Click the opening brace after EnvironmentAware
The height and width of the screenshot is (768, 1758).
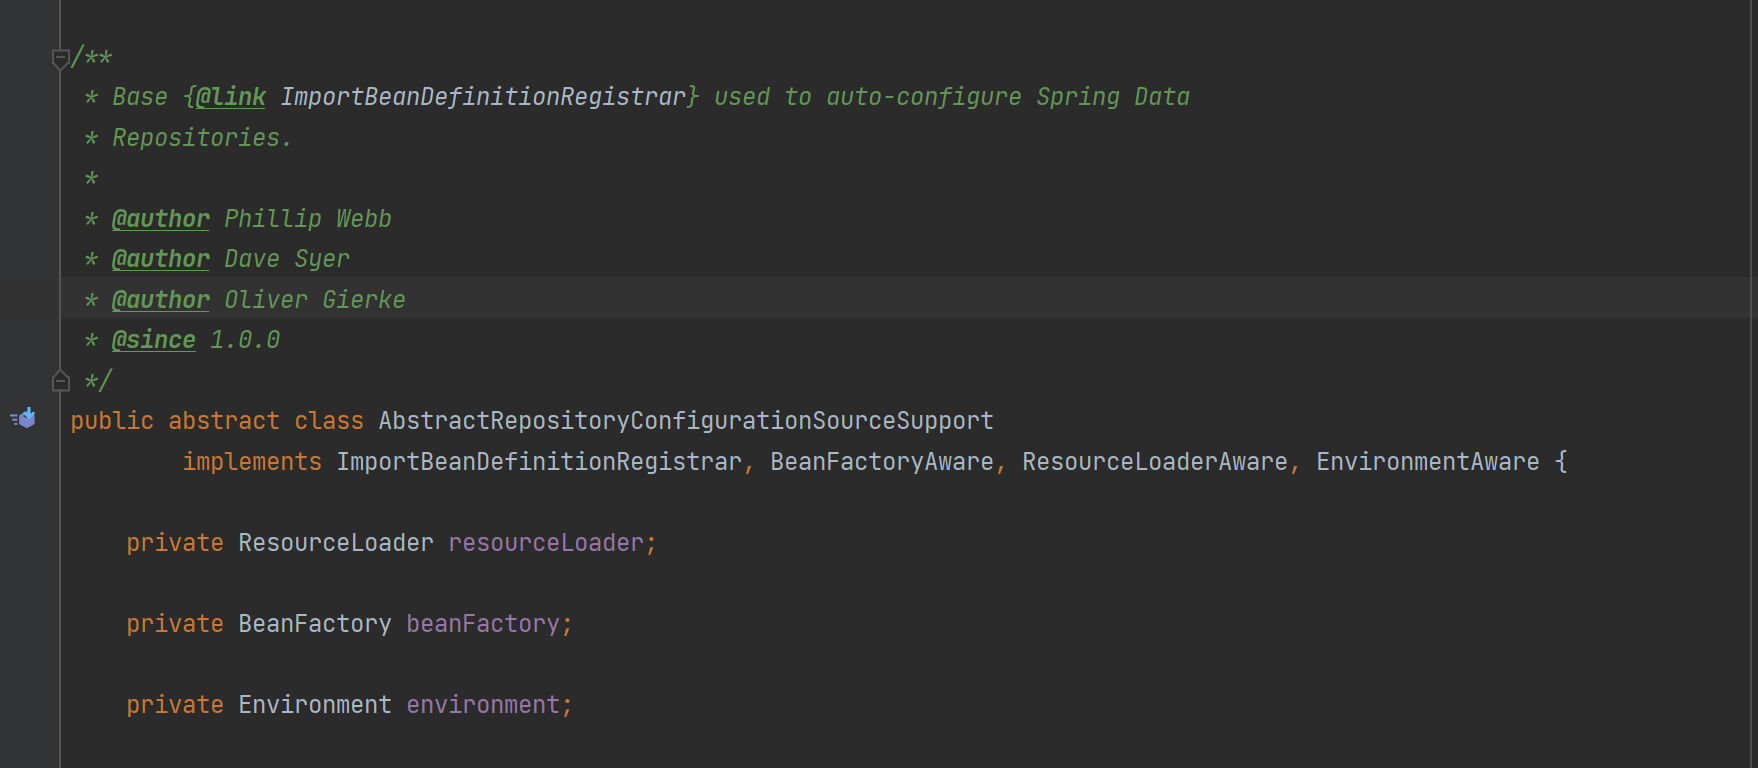[x=1561, y=462]
